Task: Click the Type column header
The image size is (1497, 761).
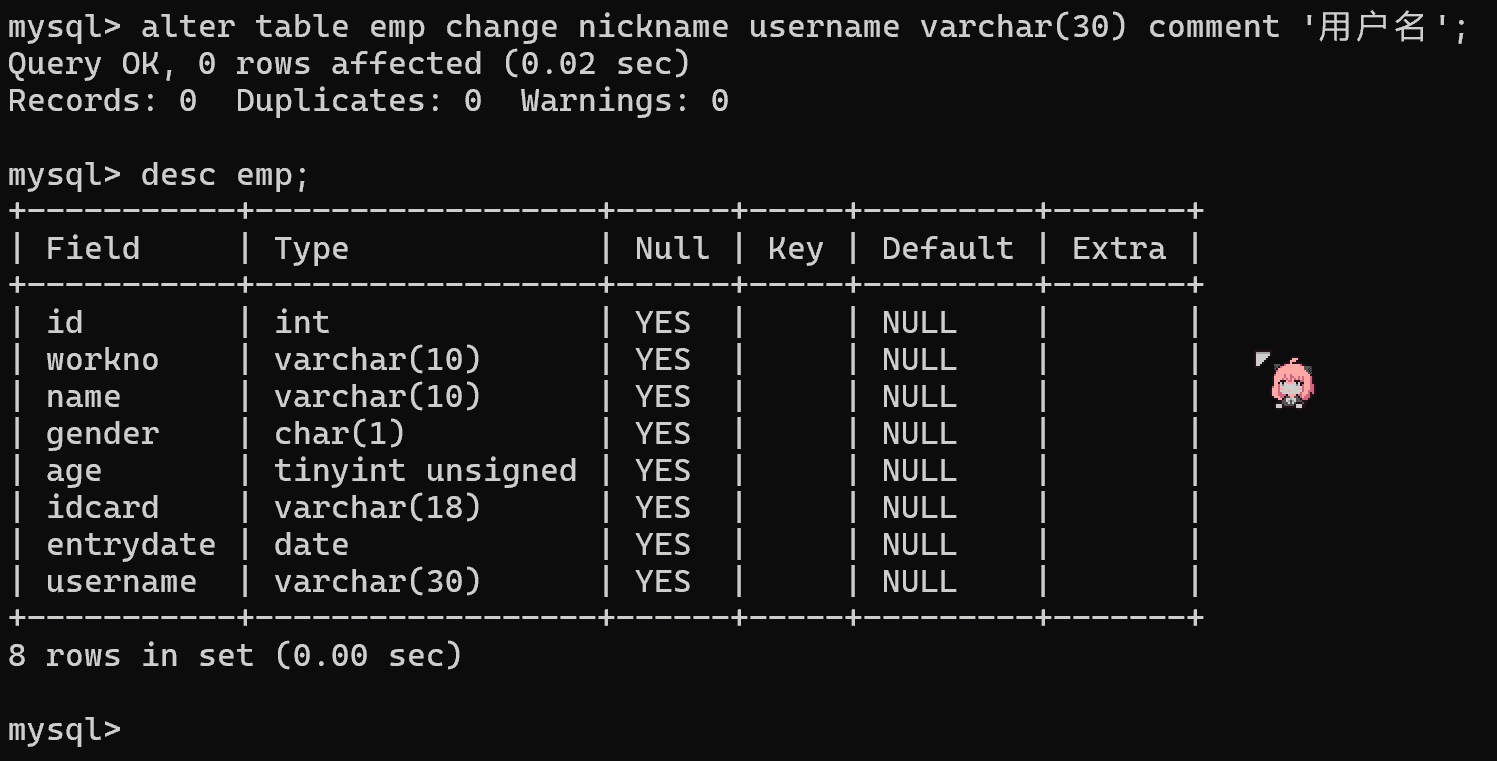Action: [311, 248]
